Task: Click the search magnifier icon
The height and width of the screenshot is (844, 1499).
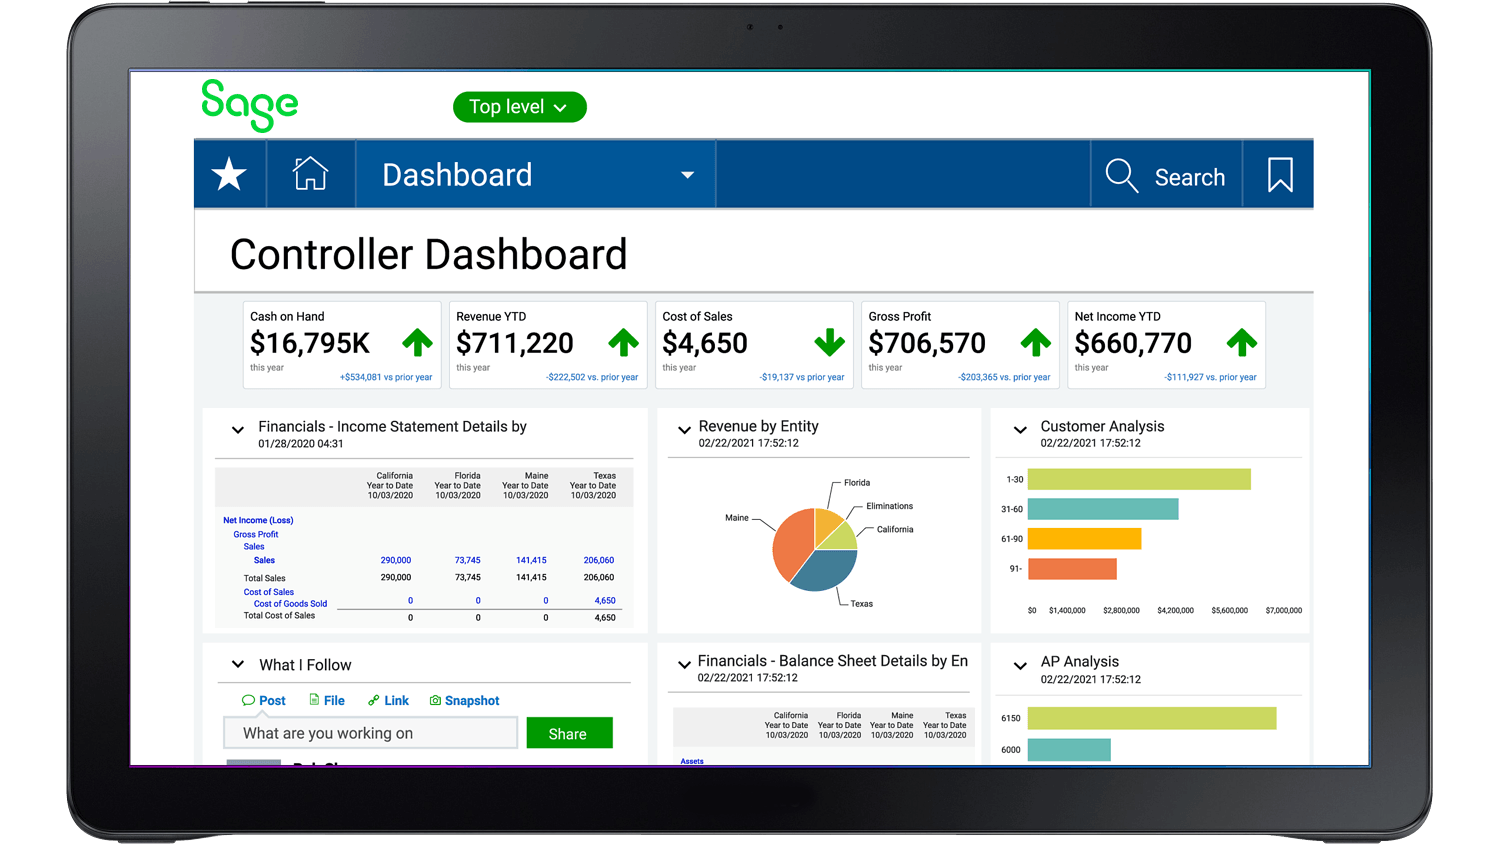Action: point(1122,175)
